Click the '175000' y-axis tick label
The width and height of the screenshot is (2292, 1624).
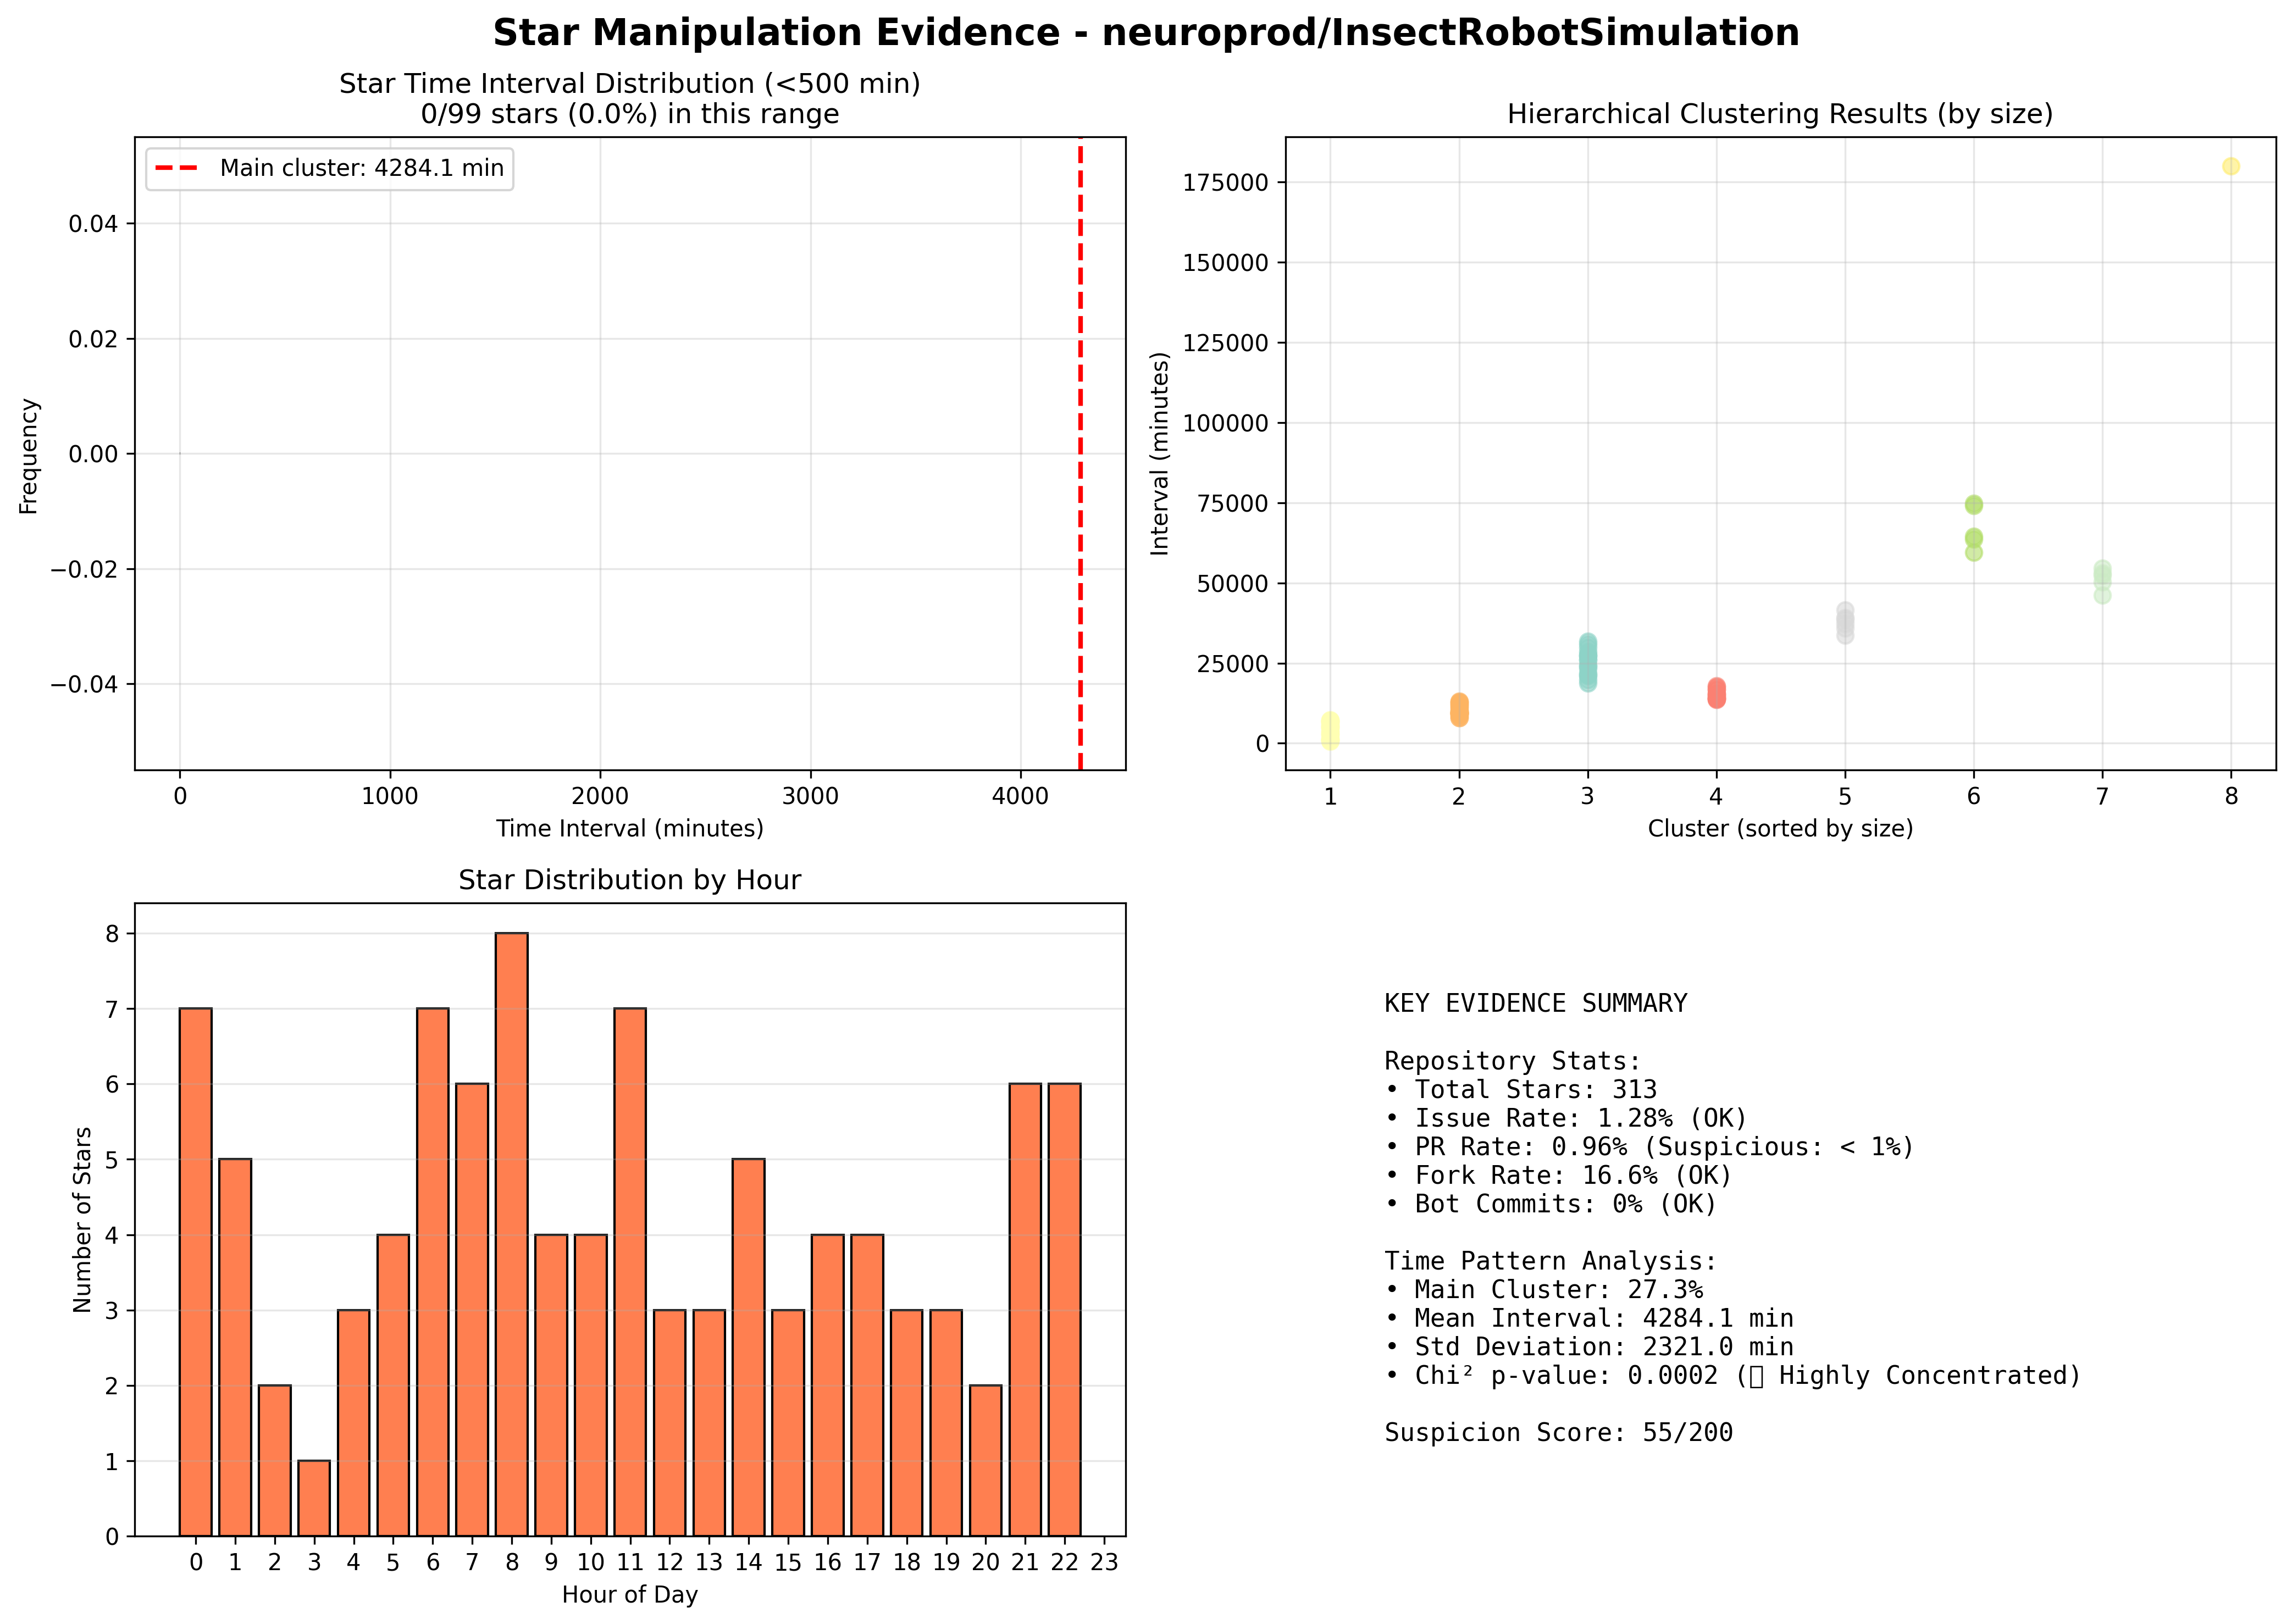pyautogui.click(x=1225, y=183)
